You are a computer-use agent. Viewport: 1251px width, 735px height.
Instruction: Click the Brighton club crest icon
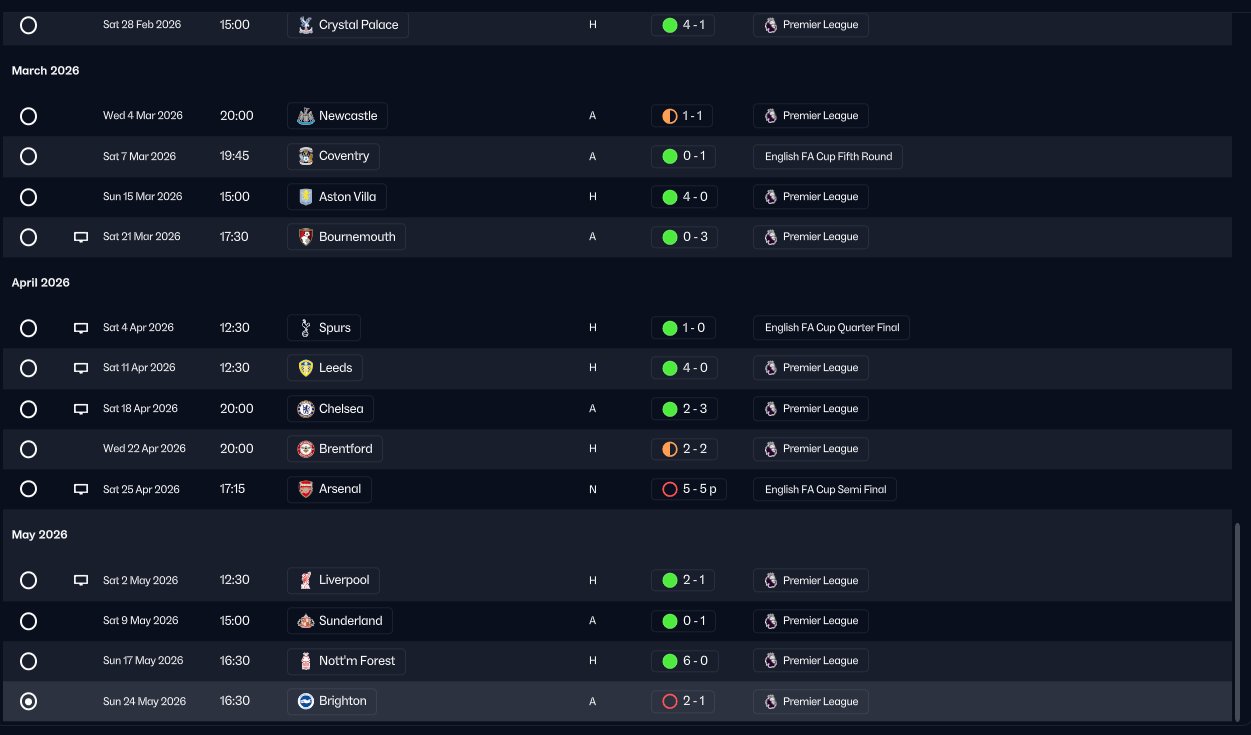pyautogui.click(x=306, y=701)
